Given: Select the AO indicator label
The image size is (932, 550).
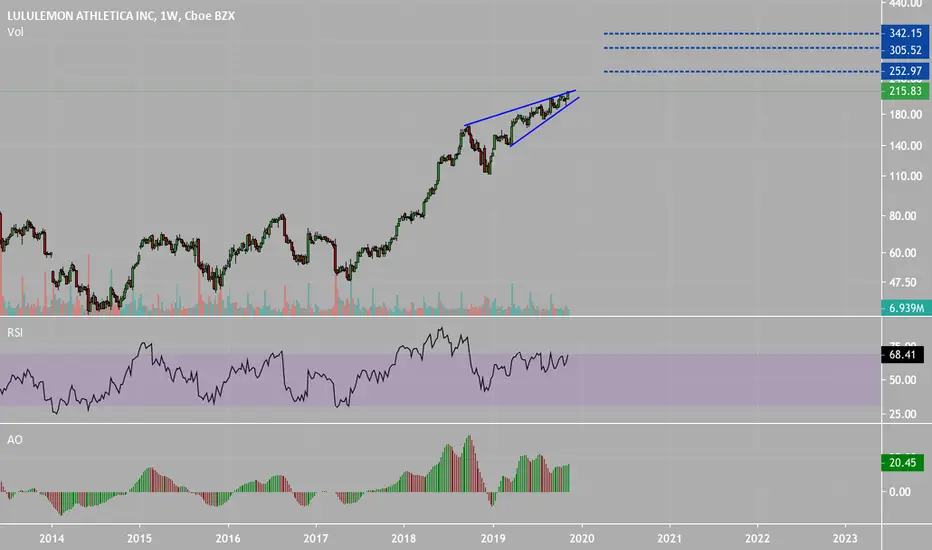Looking at the screenshot, I should [x=15, y=439].
